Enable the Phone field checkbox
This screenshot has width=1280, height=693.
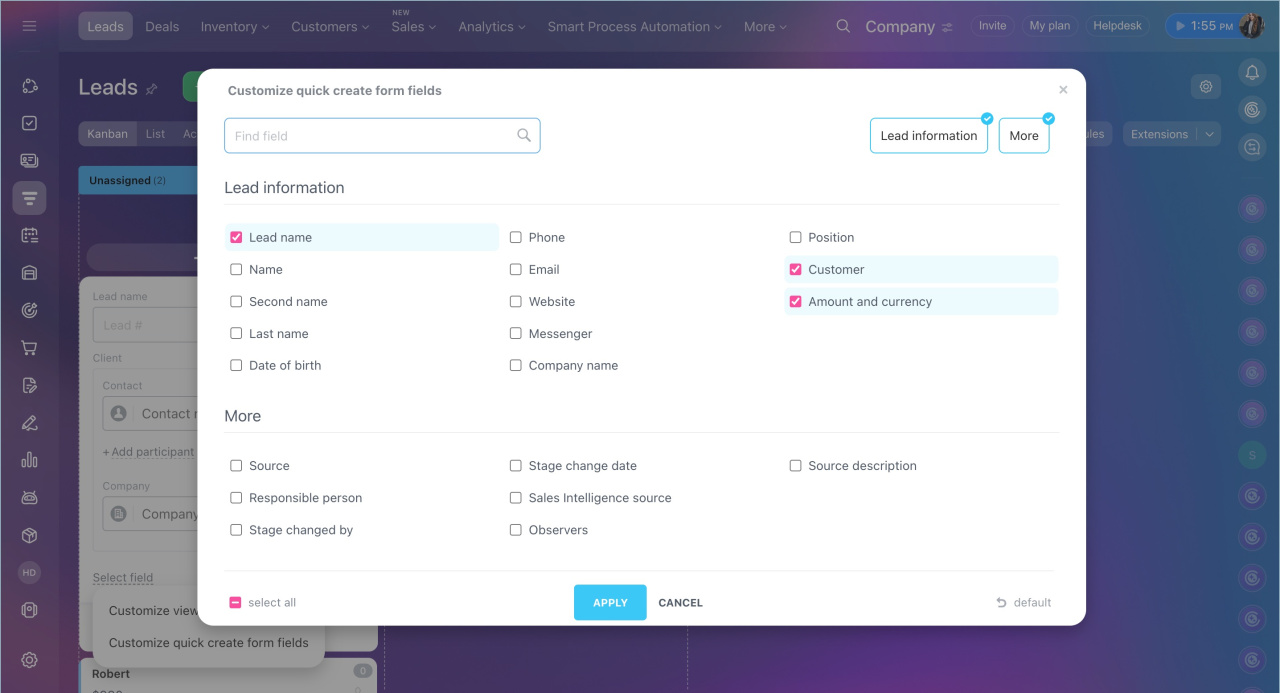tap(516, 238)
